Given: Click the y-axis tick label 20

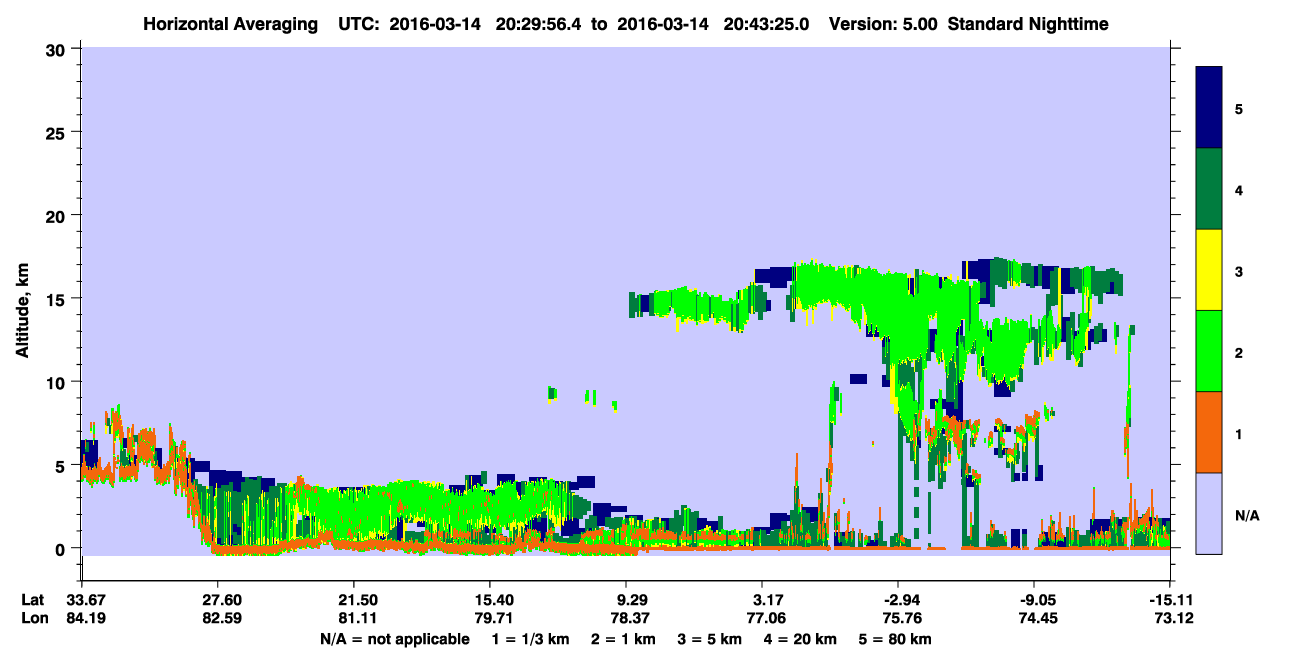Looking at the screenshot, I should point(58,215).
